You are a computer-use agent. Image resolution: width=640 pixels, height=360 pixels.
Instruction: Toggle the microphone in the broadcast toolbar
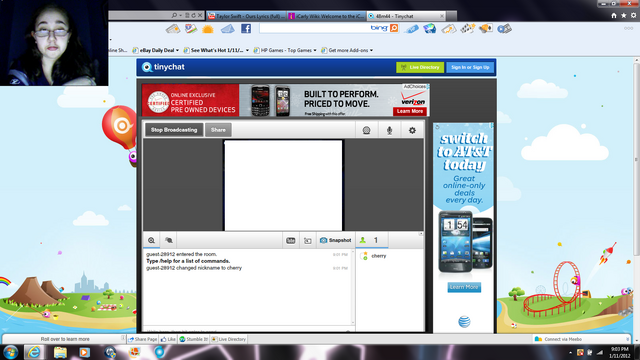pos(389,130)
